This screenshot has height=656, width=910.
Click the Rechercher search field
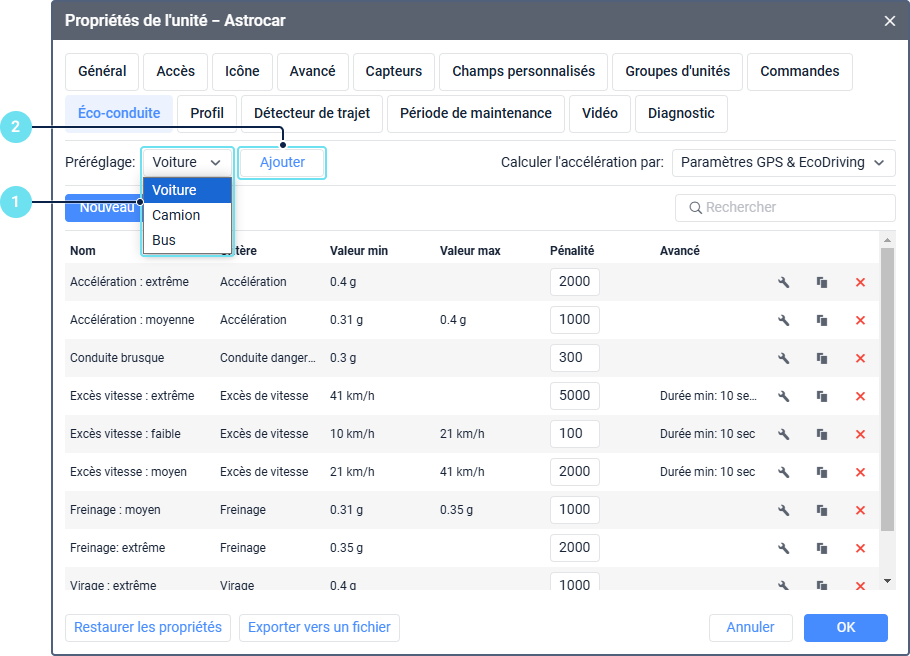[x=785, y=208]
